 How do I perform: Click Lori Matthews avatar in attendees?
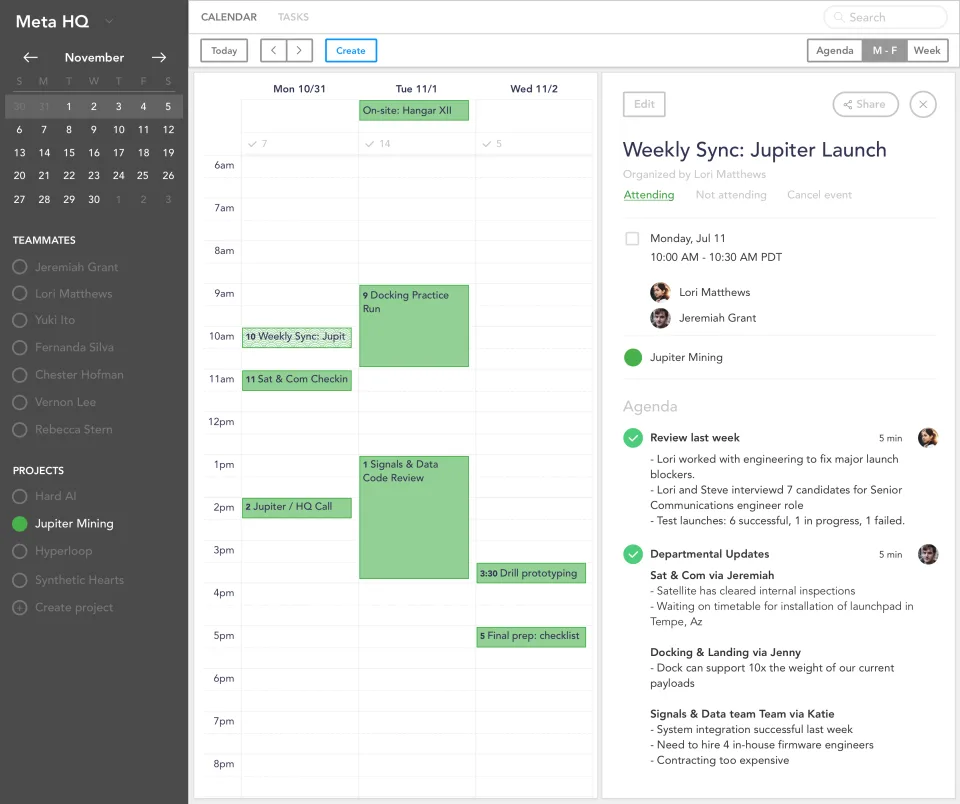(x=660, y=292)
